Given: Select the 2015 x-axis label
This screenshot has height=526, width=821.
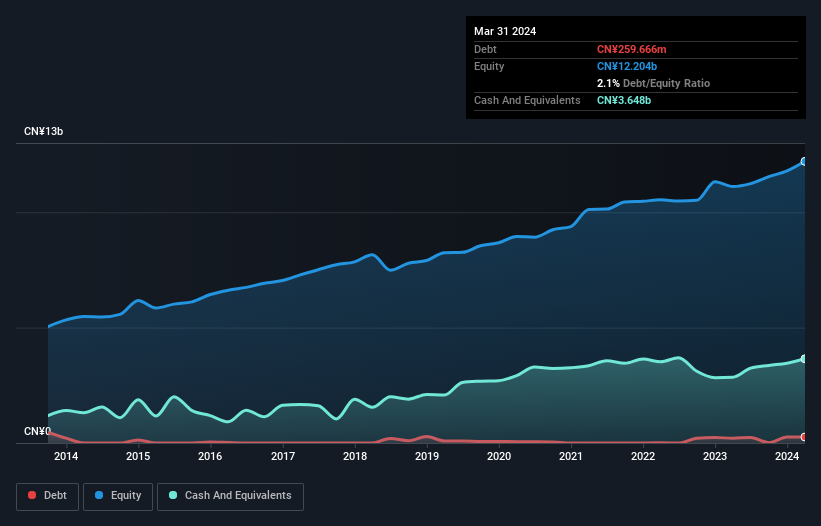Looking at the screenshot, I should coord(138,456).
